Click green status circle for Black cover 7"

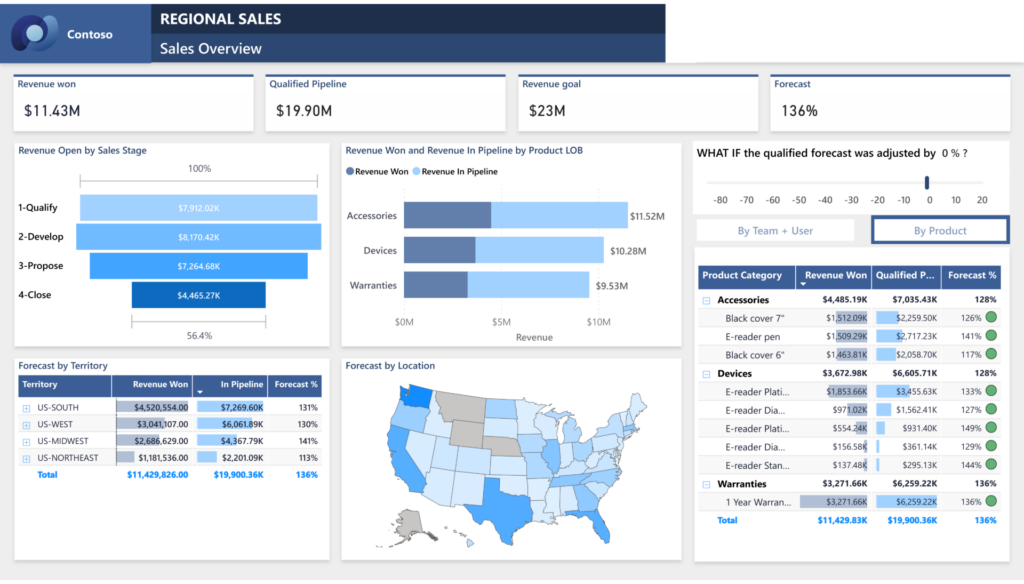pyautogui.click(x=991, y=318)
